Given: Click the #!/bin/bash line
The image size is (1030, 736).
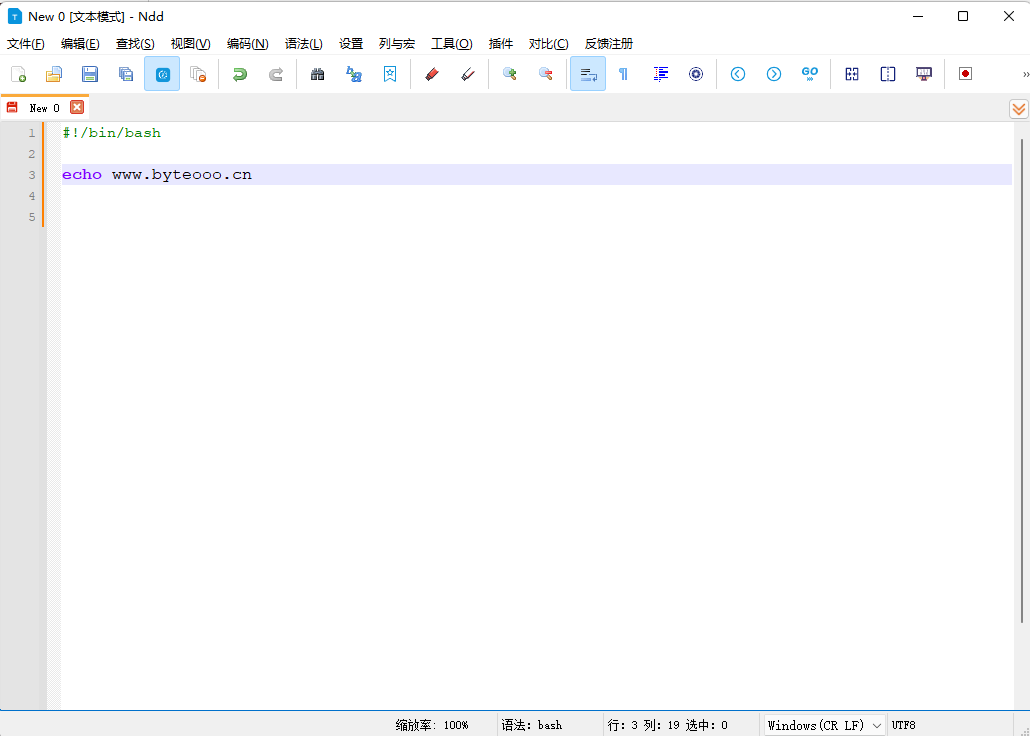Looking at the screenshot, I should [x=112, y=133].
